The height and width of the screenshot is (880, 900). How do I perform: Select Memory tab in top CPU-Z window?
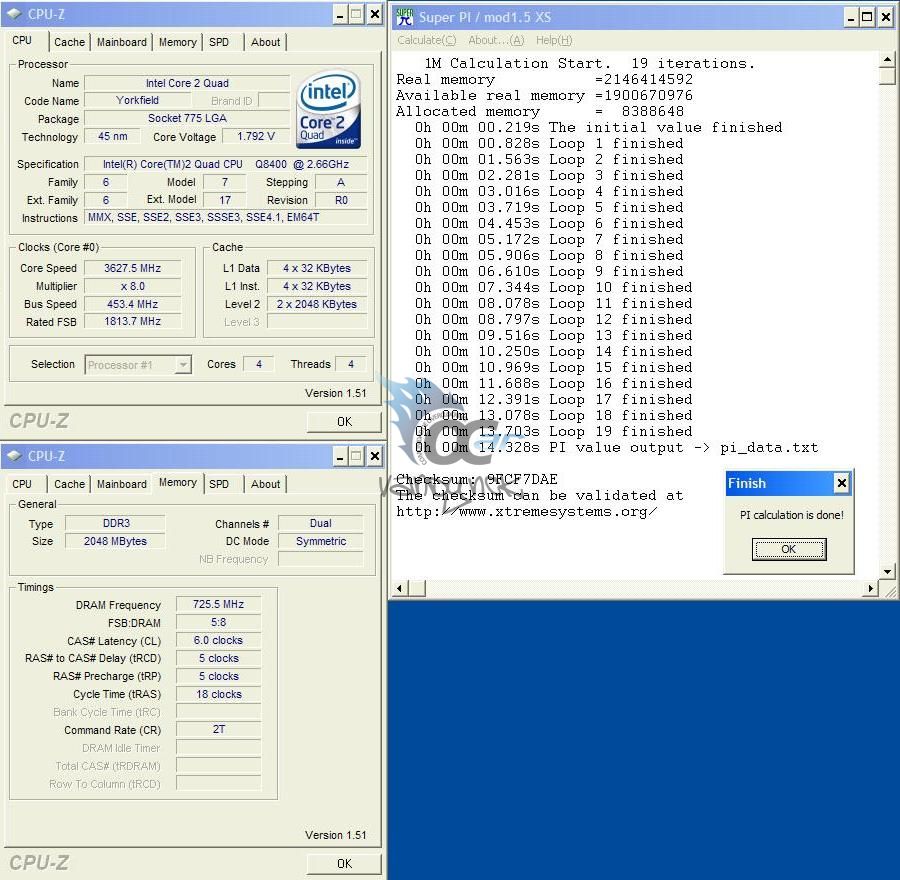click(177, 42)
